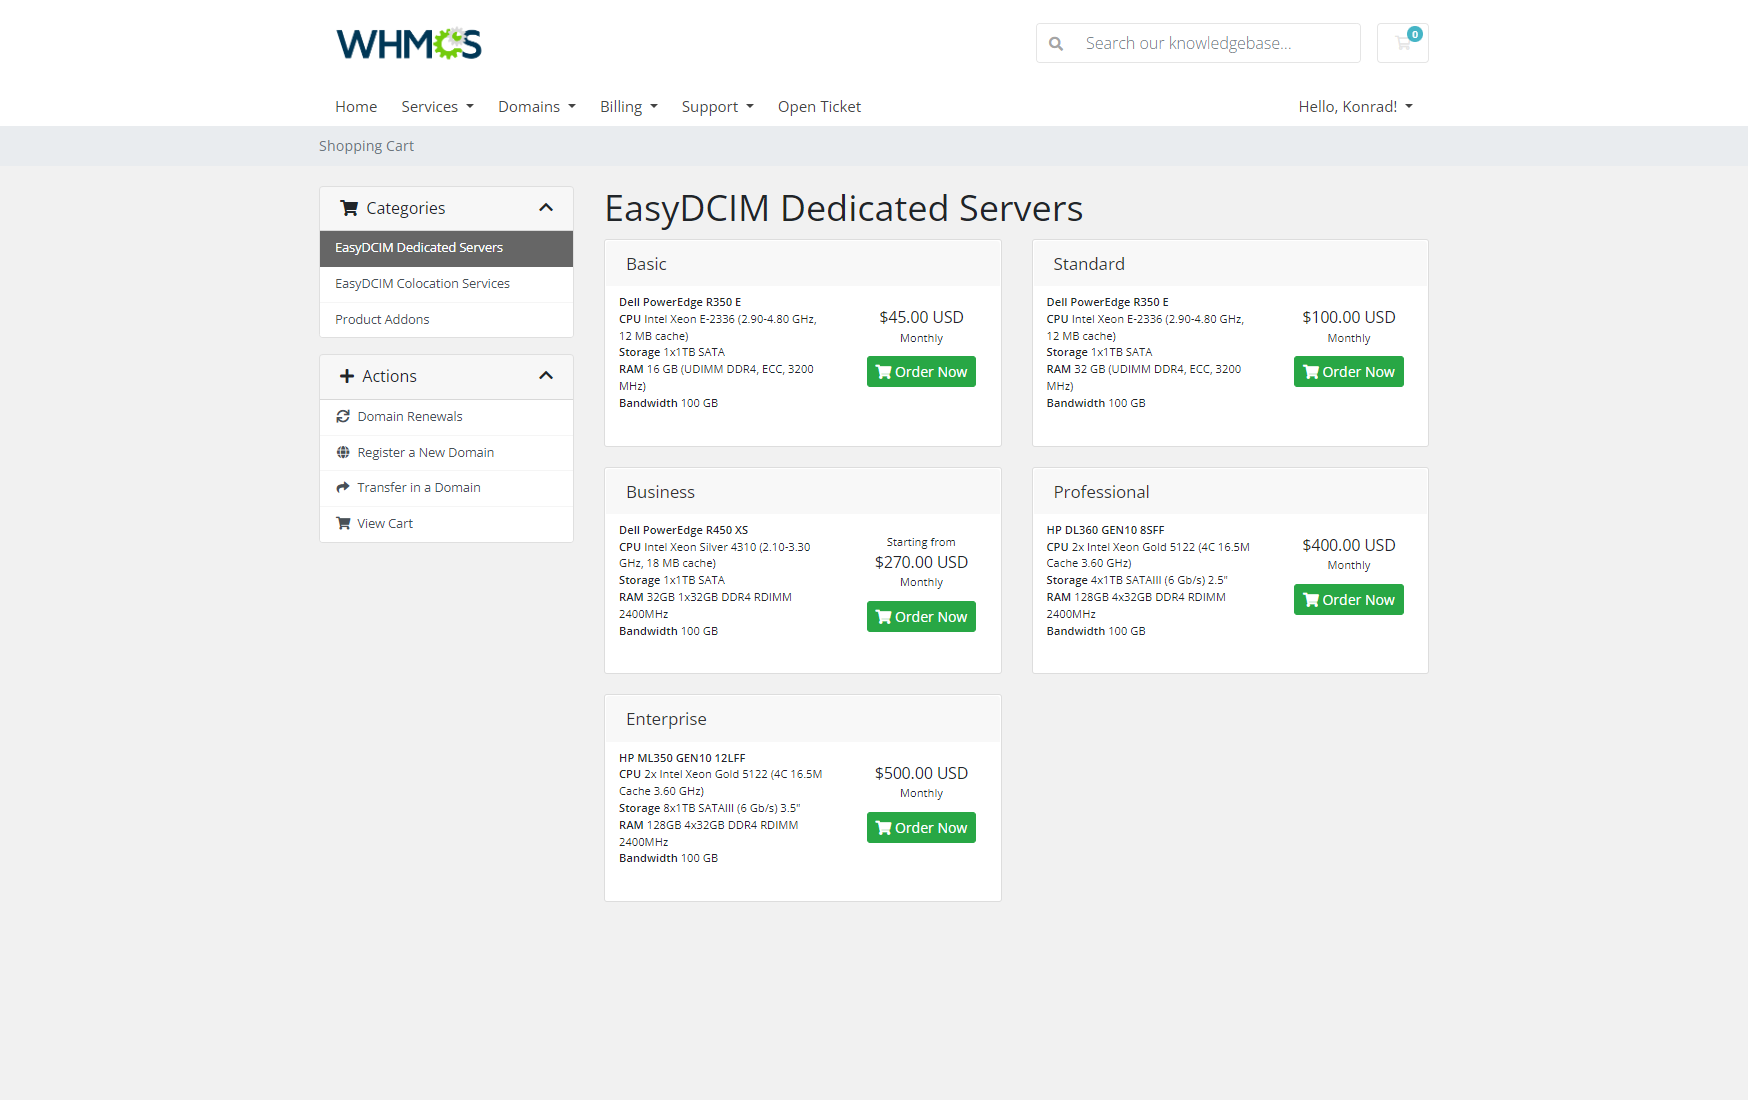
Task: Open the Billing dropdown menu
Action: point(629,107)
